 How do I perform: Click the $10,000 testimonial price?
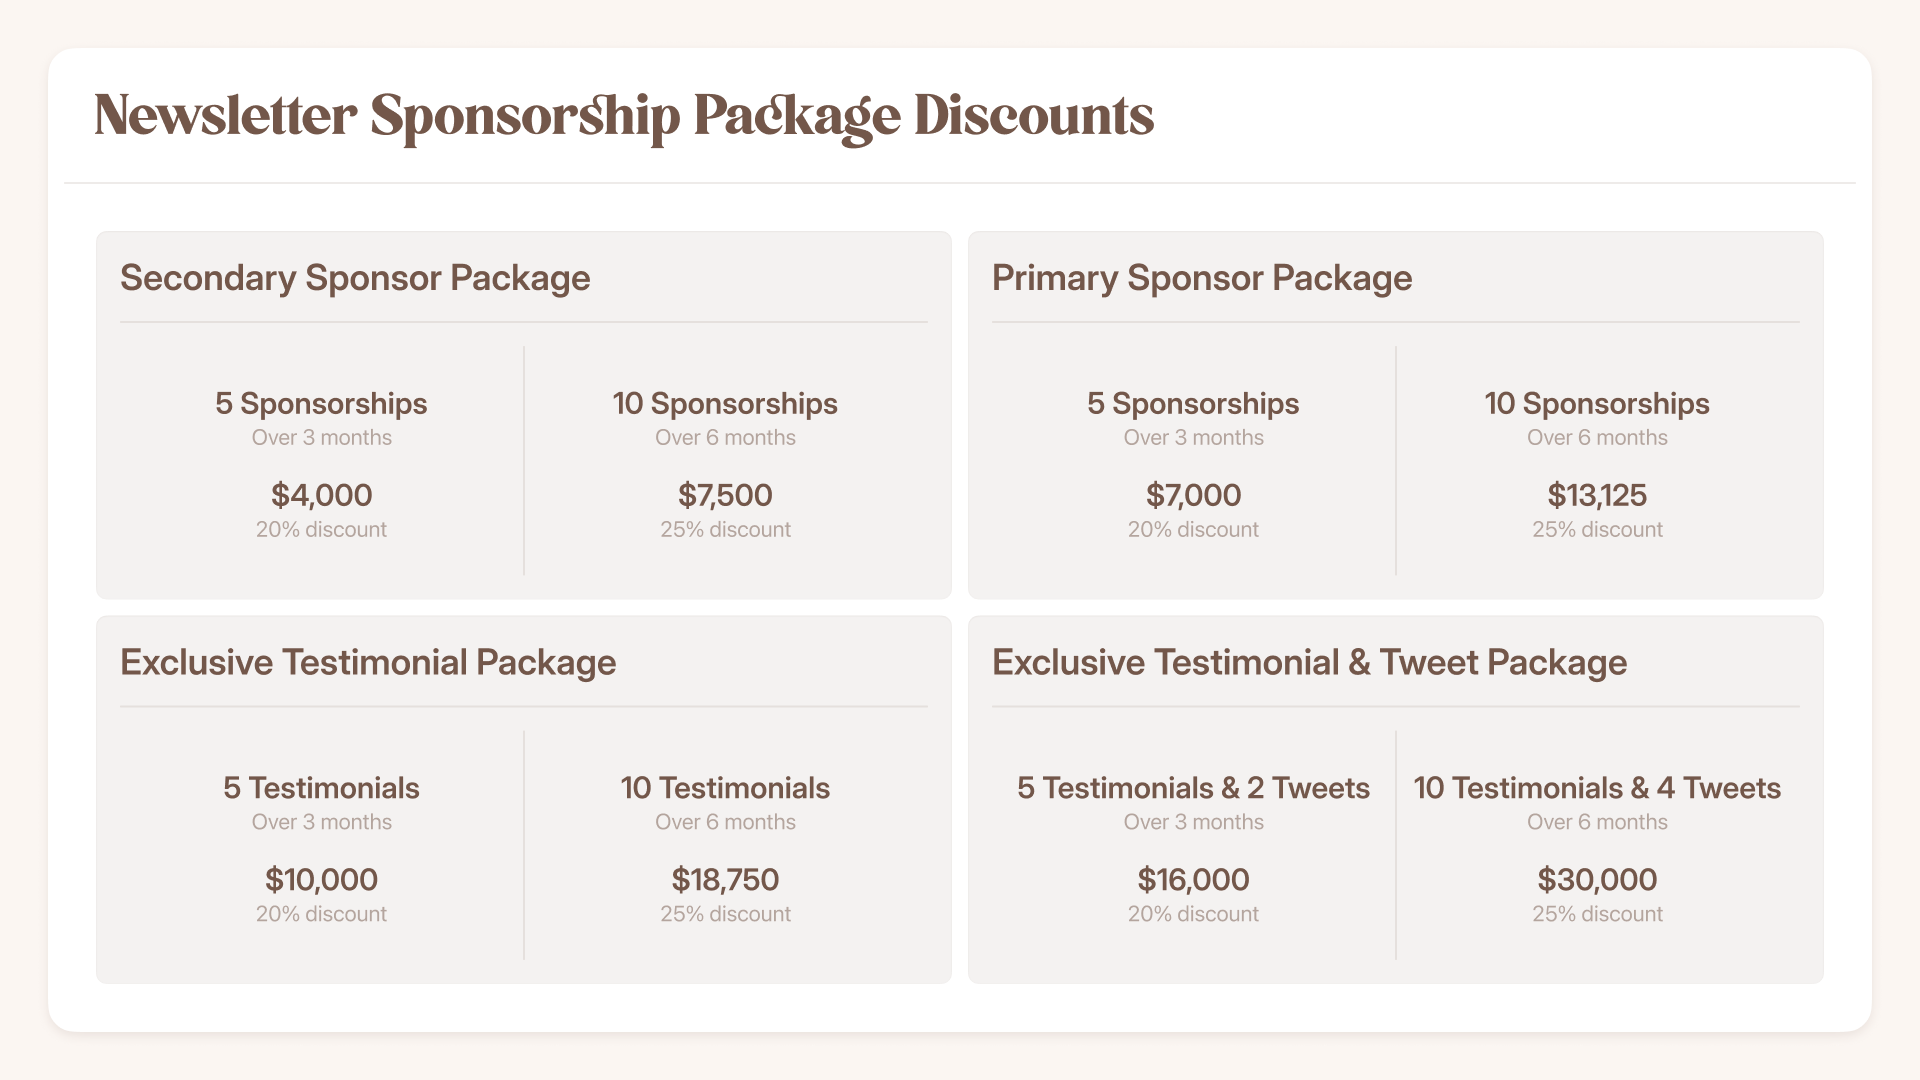[x=321, y=880]
